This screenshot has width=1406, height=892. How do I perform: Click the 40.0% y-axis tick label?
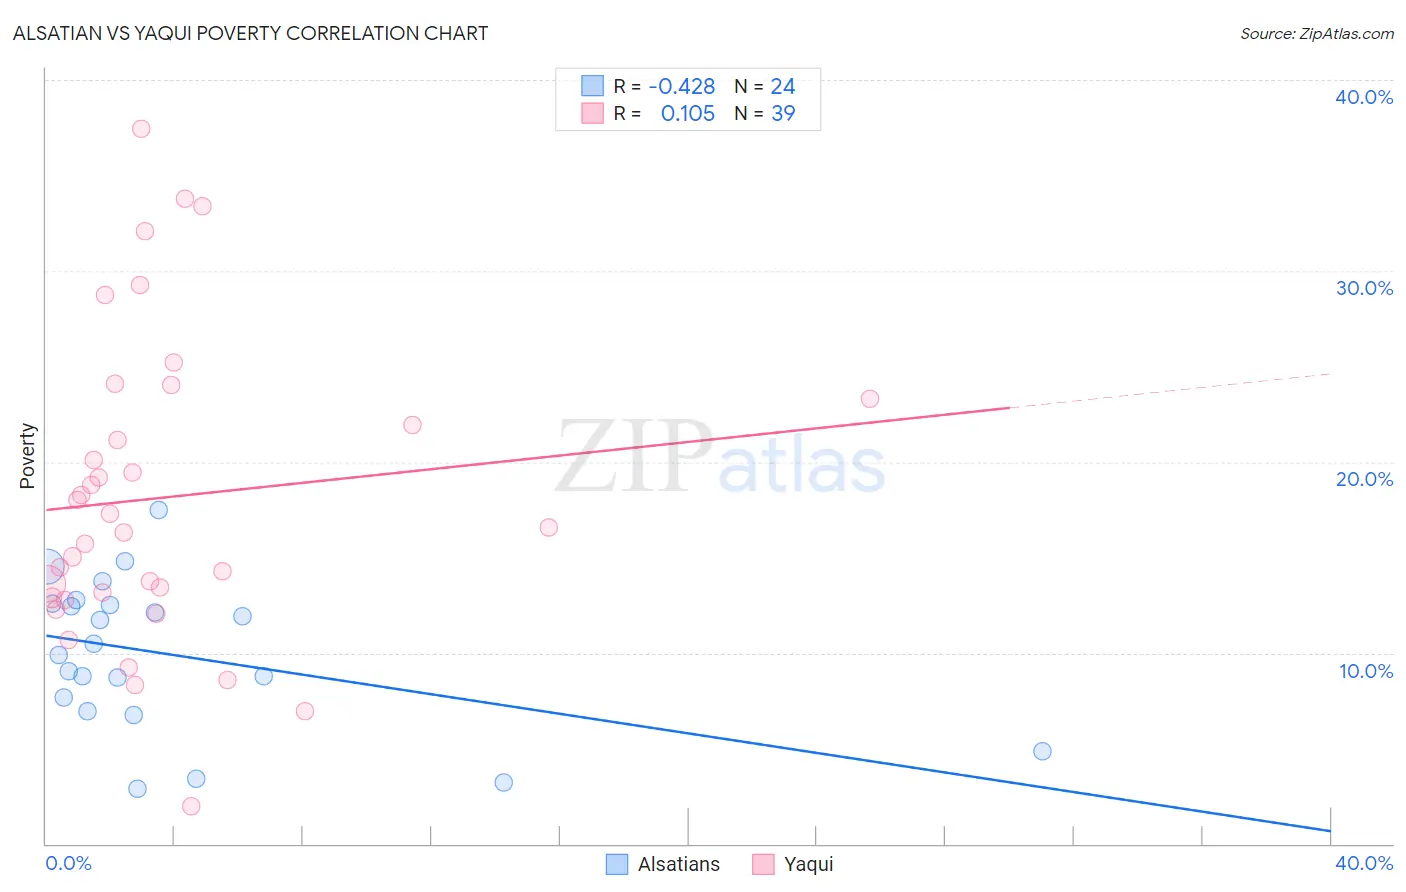tap(1364, 97)
